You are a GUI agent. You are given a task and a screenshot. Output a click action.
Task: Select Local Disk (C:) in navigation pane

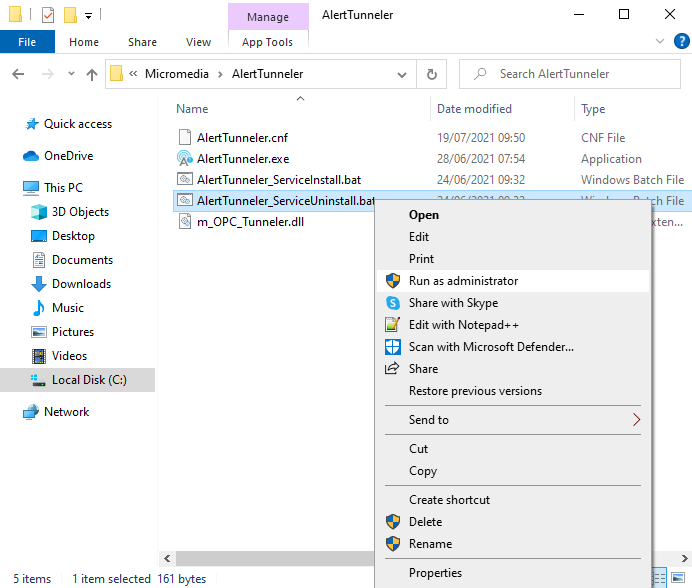click(89, 380)
